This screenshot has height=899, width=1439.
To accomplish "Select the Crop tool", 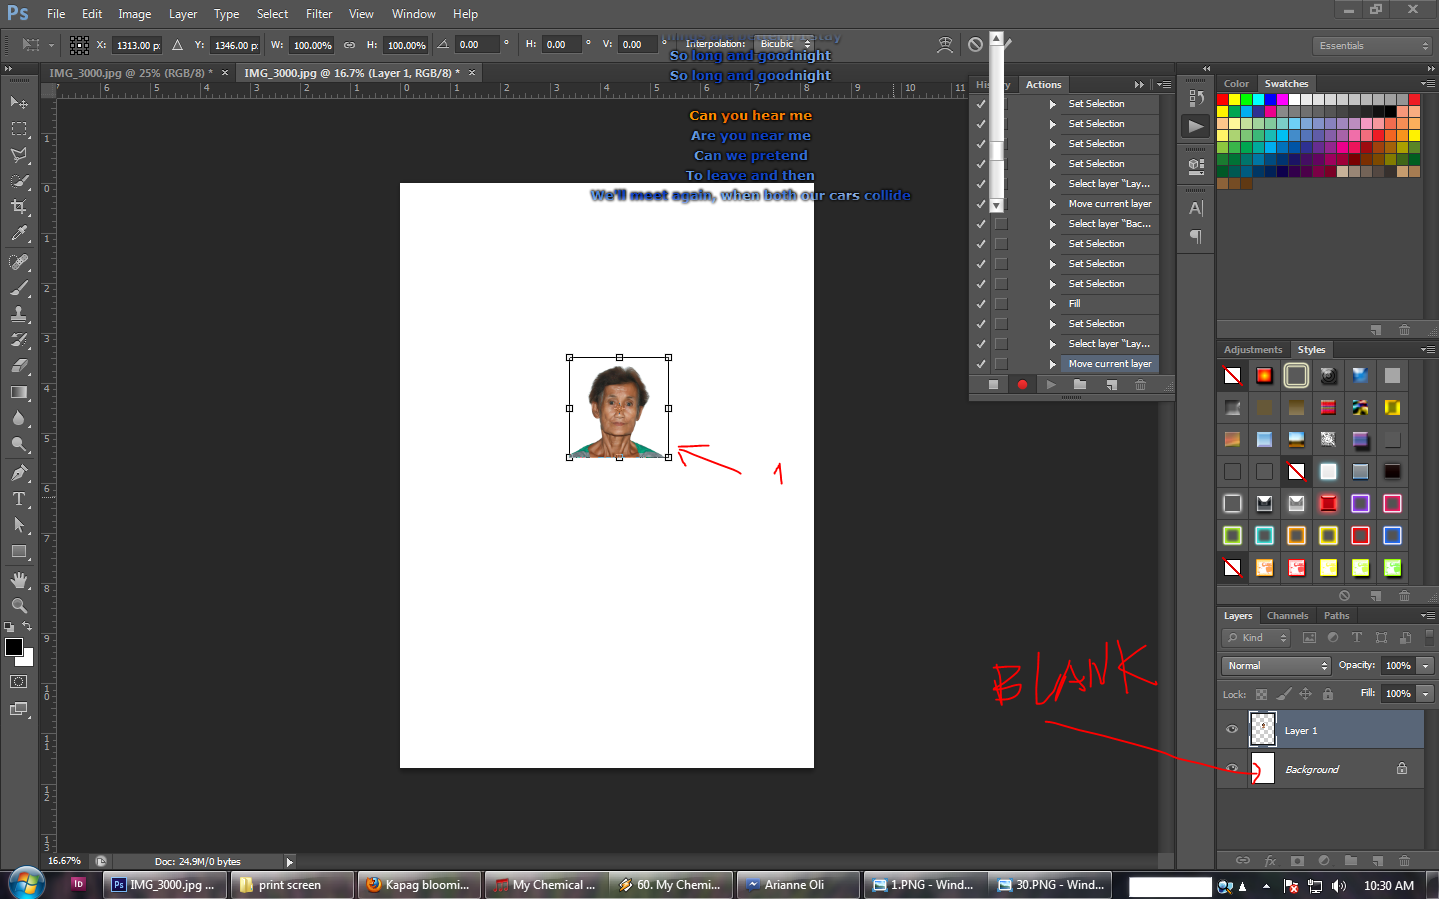I will [x=20, y=206].
